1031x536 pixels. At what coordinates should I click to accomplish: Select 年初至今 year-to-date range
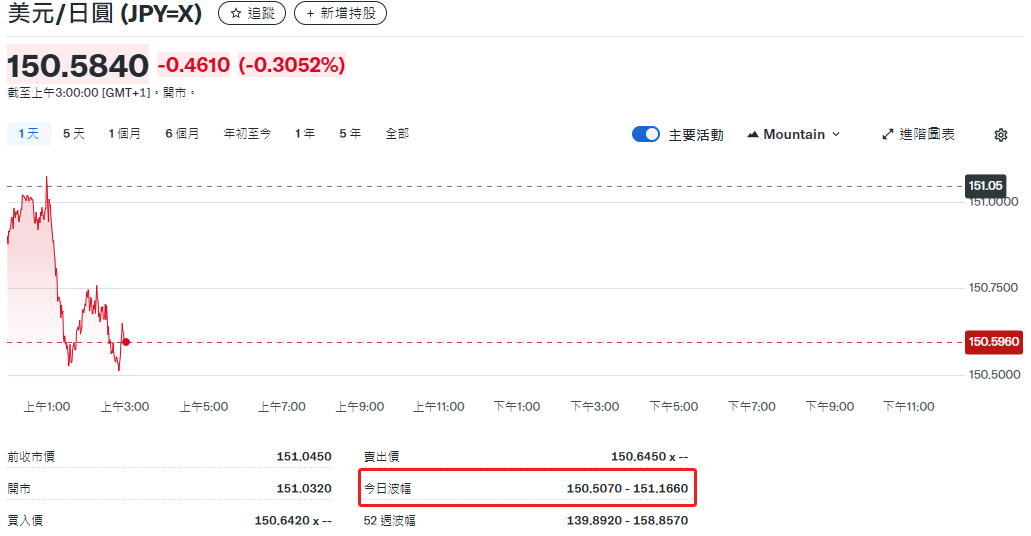247,133
